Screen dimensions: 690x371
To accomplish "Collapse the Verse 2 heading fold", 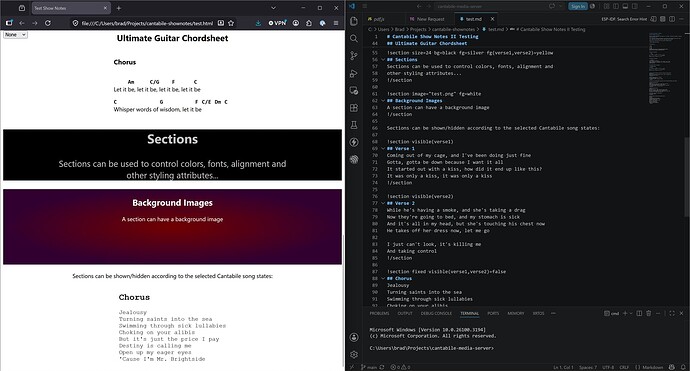I will (383, 203).
